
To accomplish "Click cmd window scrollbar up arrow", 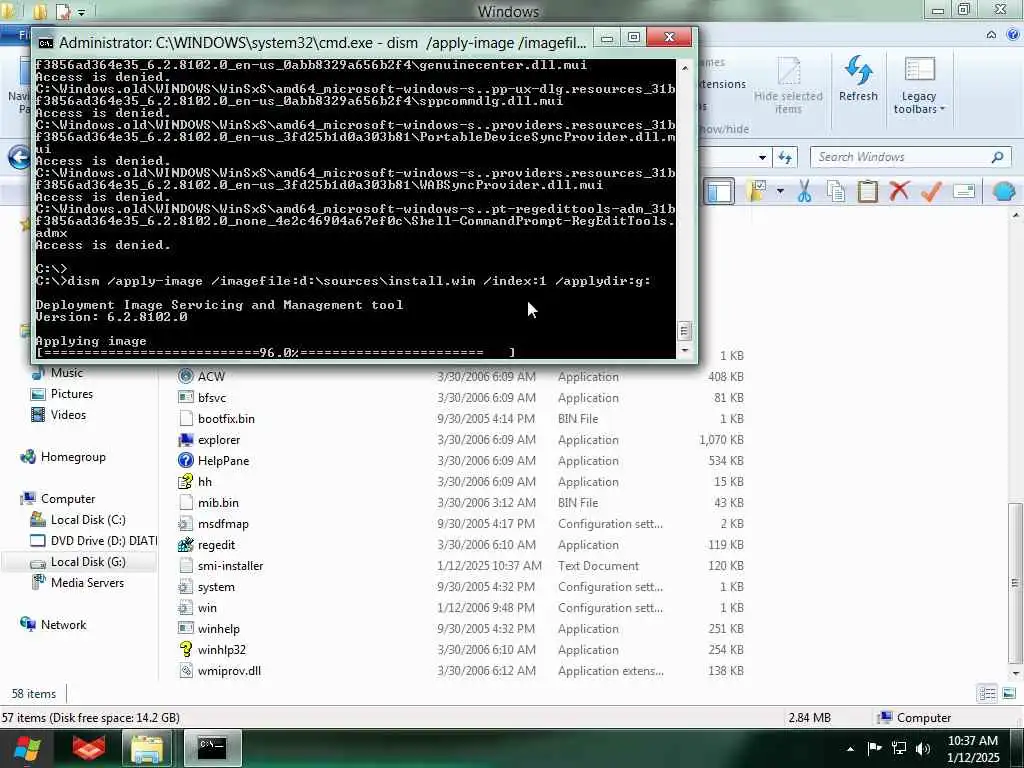I will (x=684, y=68).
